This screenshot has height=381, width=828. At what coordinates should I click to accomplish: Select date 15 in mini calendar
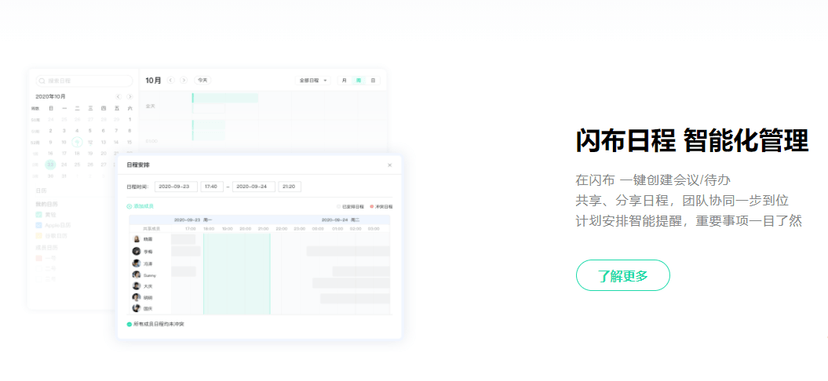pyautogui.click(x=129, y=142)
